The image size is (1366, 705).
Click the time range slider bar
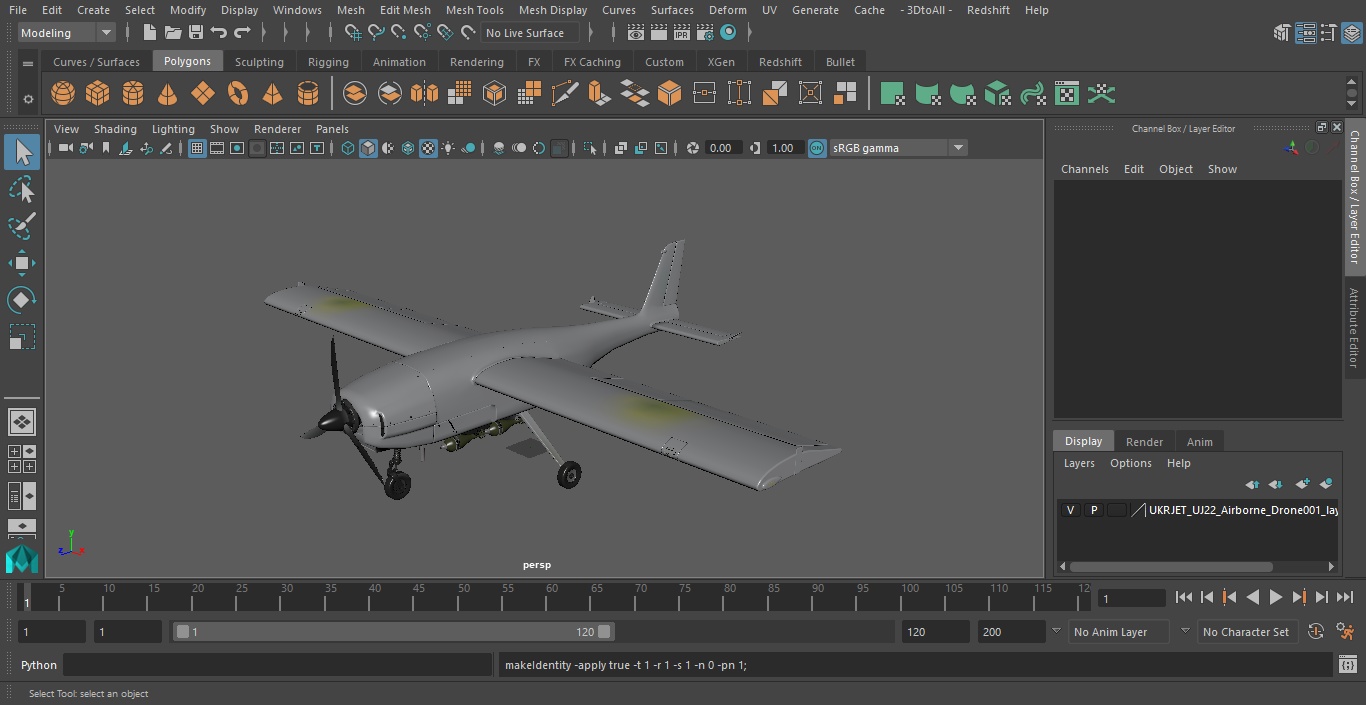coord(393,632)
